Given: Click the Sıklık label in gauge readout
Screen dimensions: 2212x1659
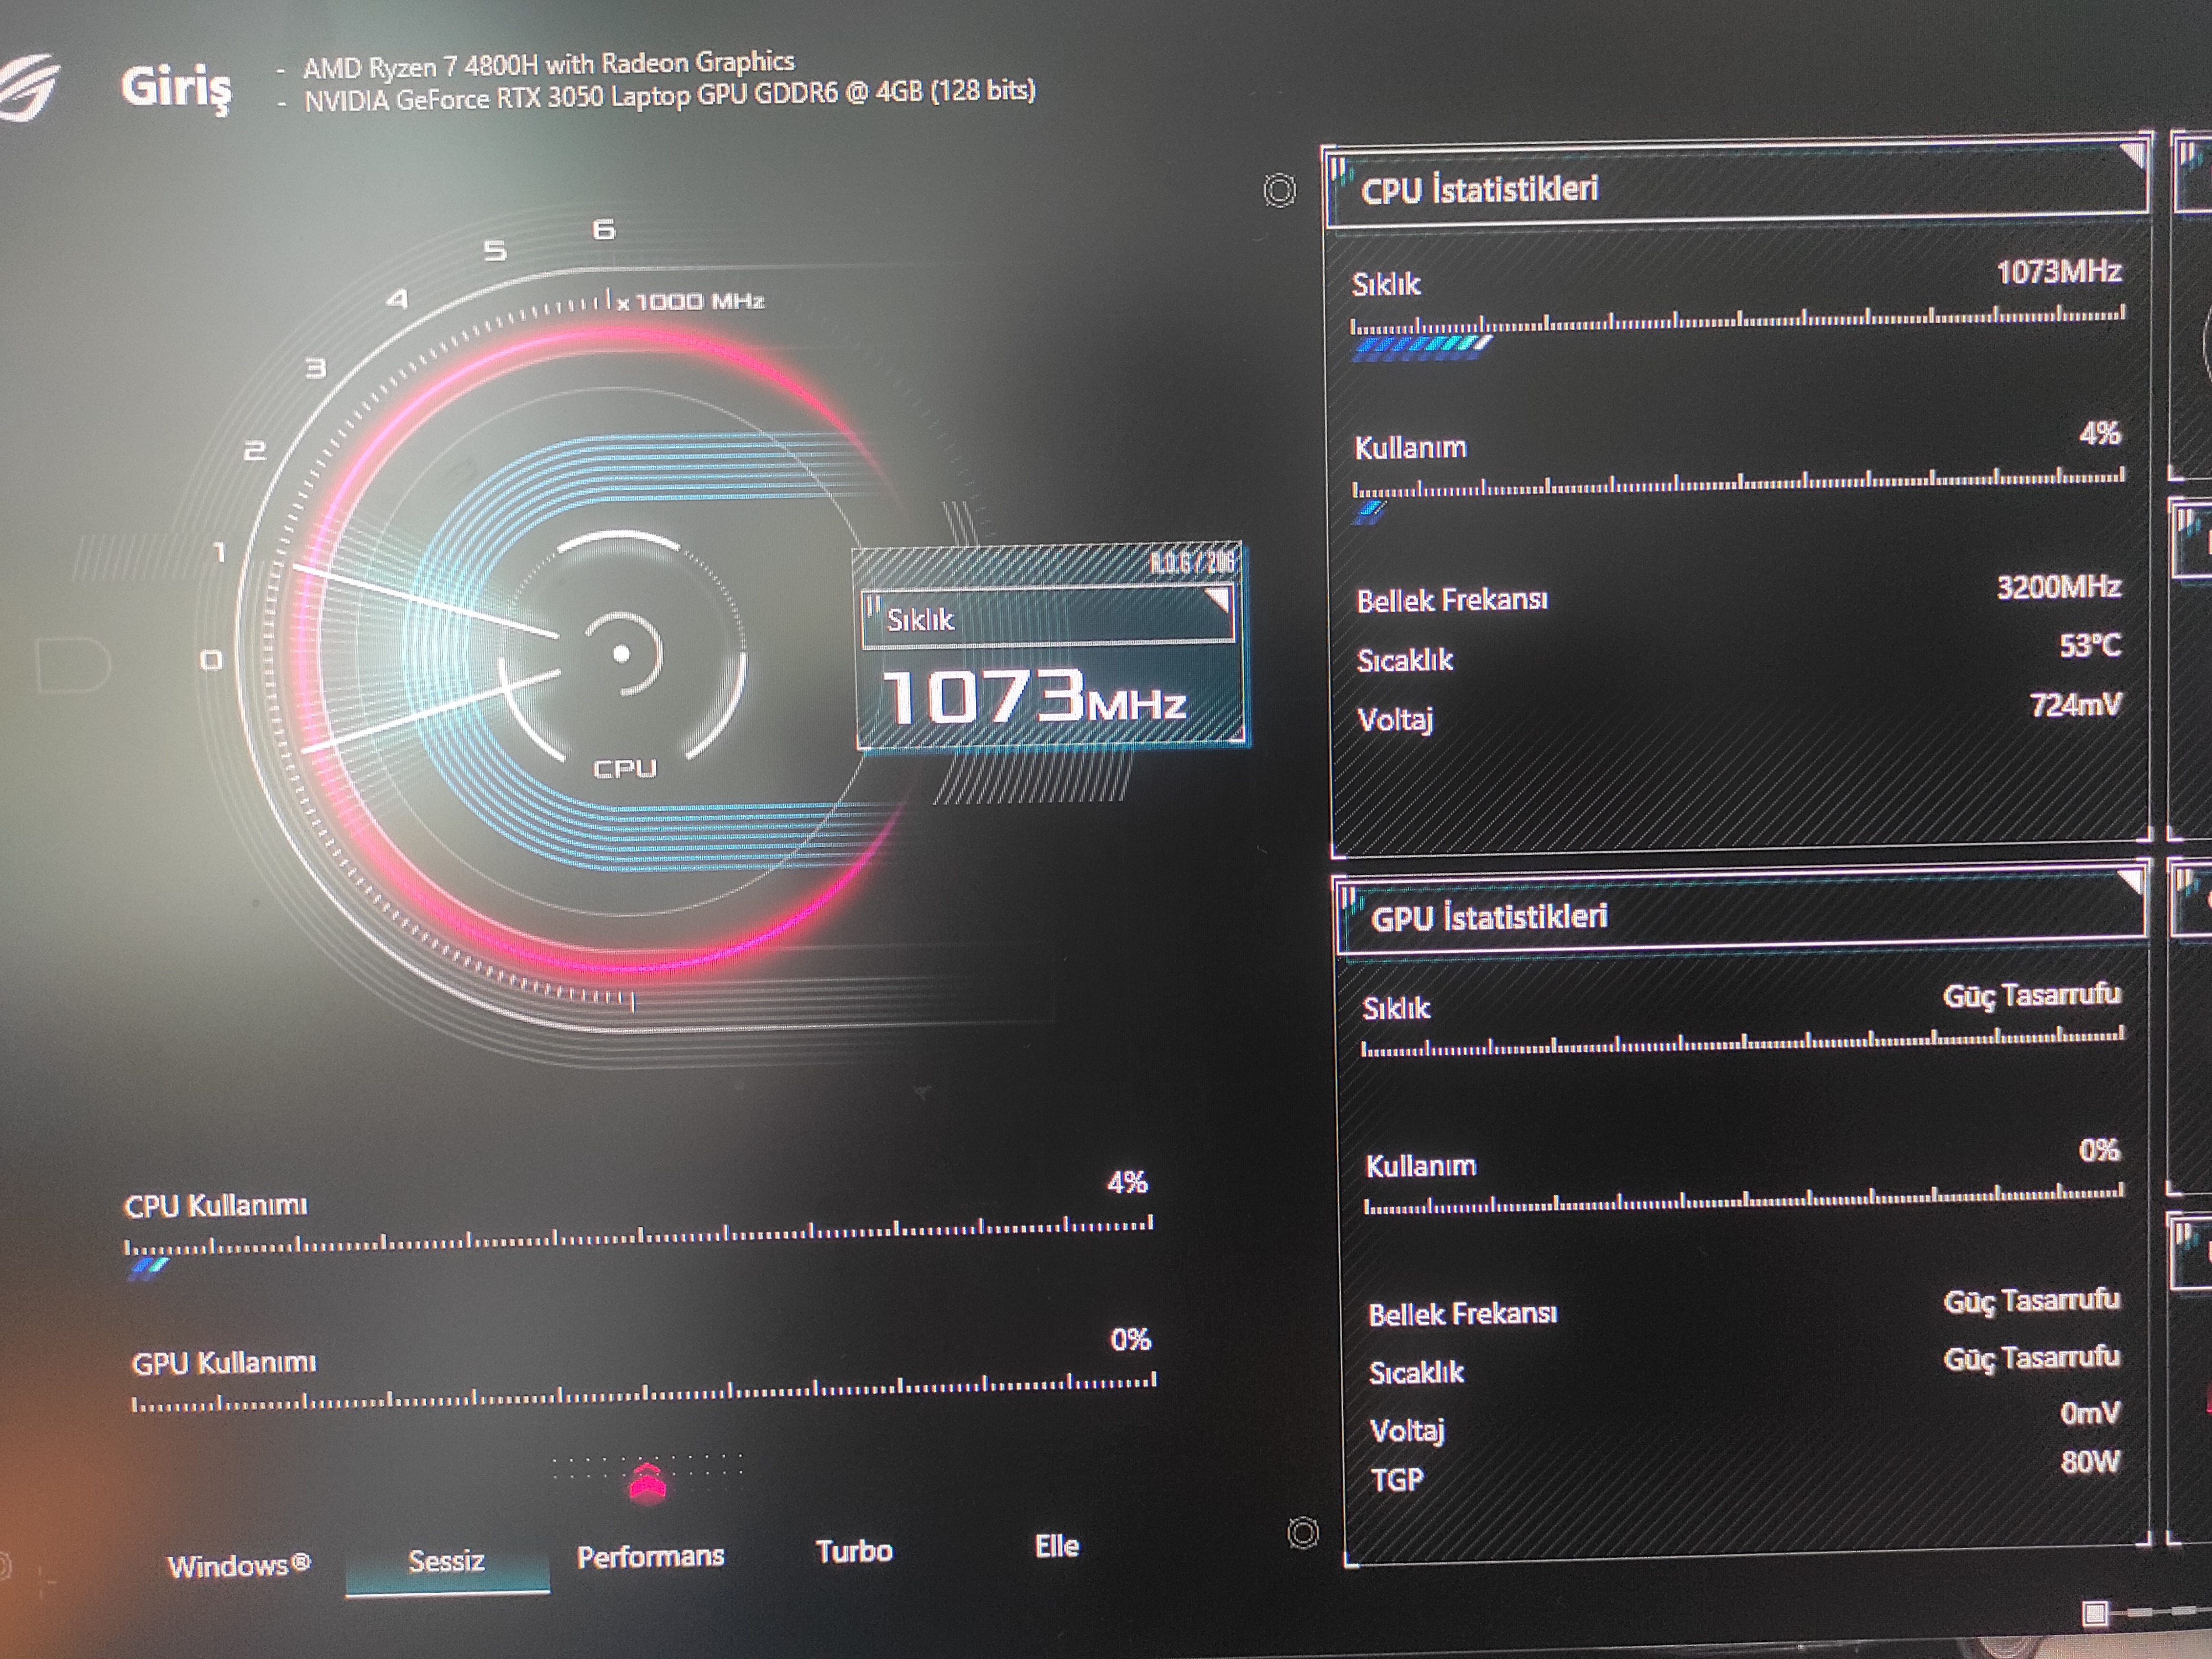Looking at the screenshot, I should (920, 620).
